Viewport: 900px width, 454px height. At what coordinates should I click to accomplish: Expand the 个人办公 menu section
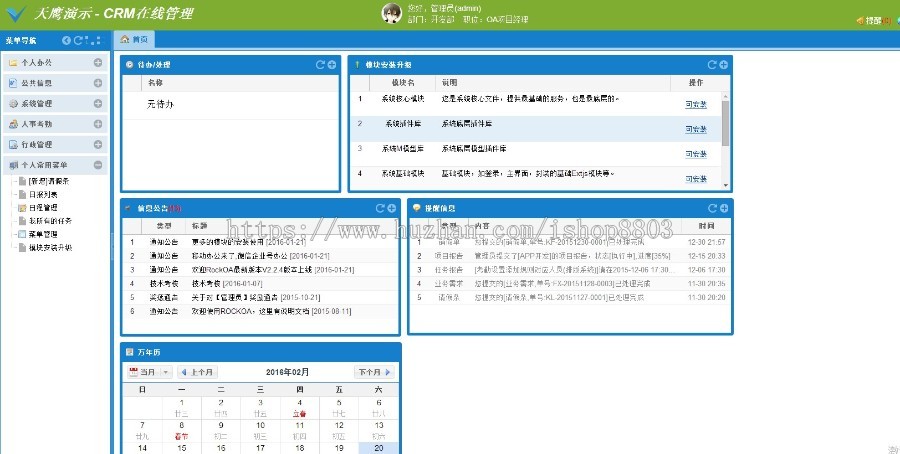(x=98, y=63)
